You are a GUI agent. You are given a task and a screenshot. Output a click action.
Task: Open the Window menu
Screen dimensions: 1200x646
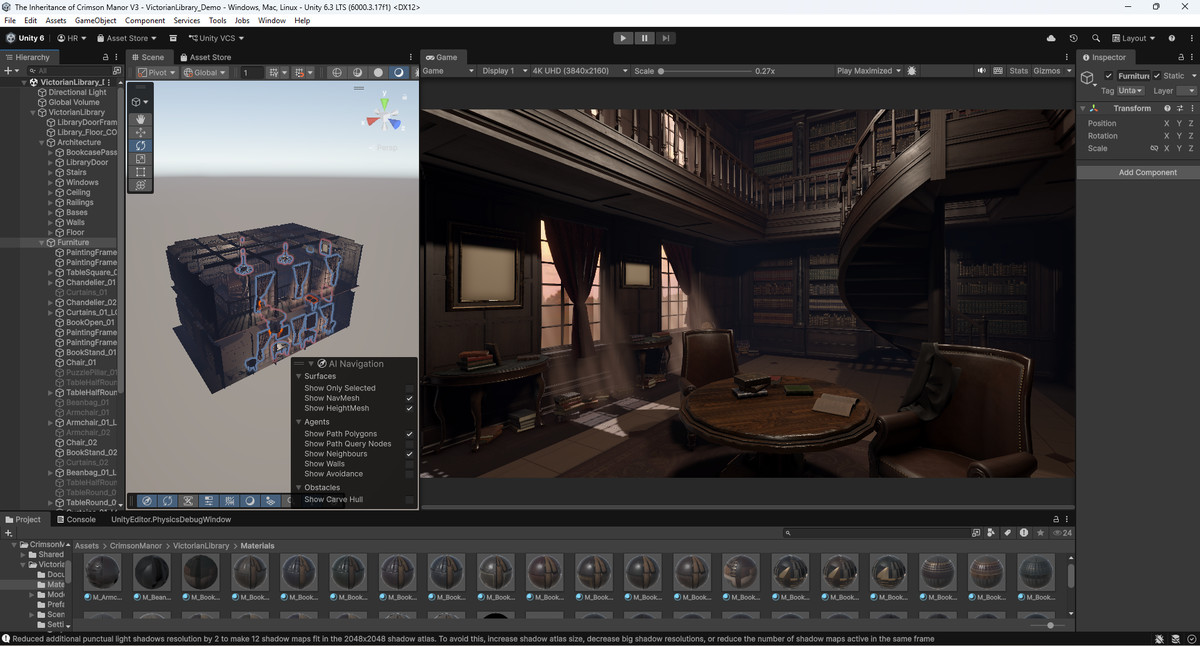pyautogui.click(x=271, y=20)
